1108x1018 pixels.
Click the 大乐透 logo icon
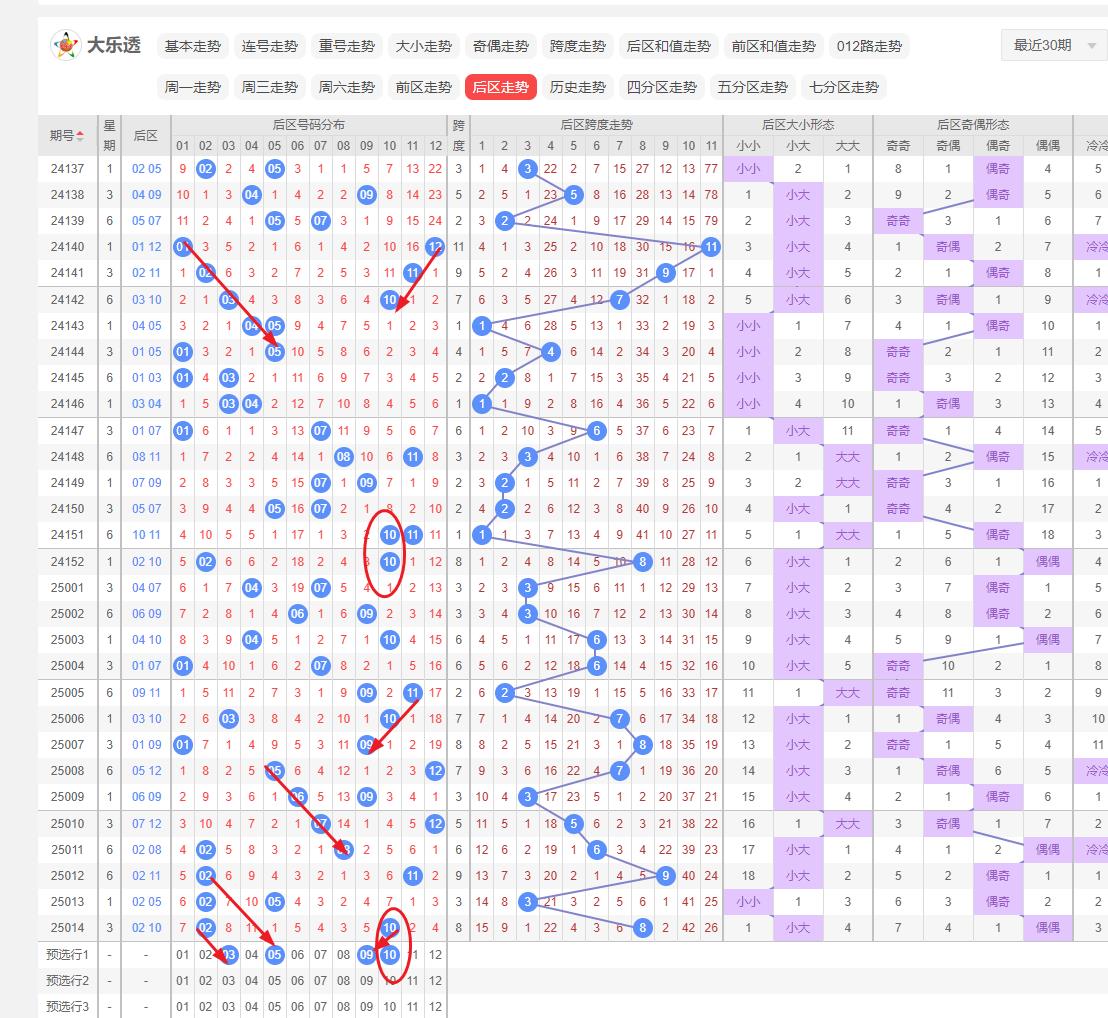pos(66,45)
